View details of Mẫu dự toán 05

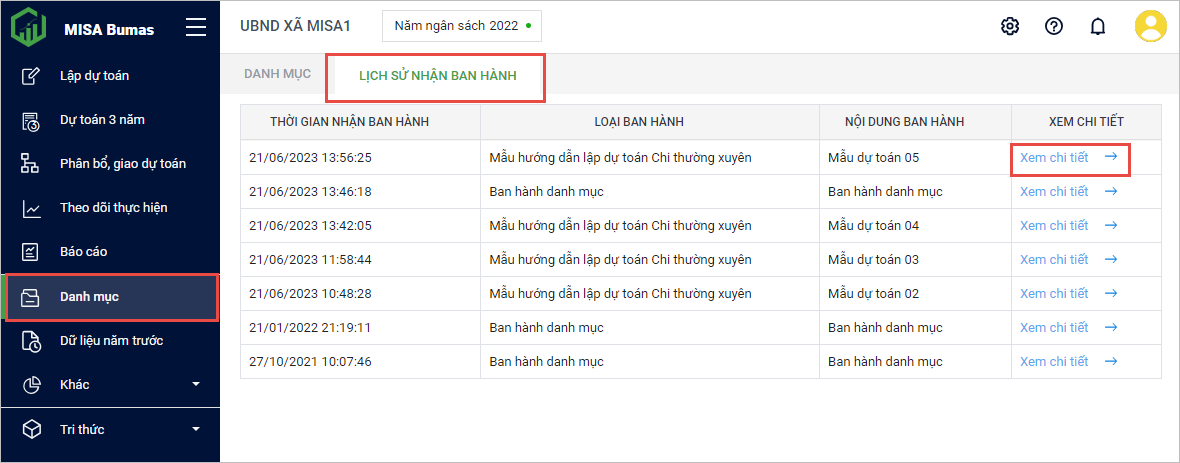coord(1054,157)
